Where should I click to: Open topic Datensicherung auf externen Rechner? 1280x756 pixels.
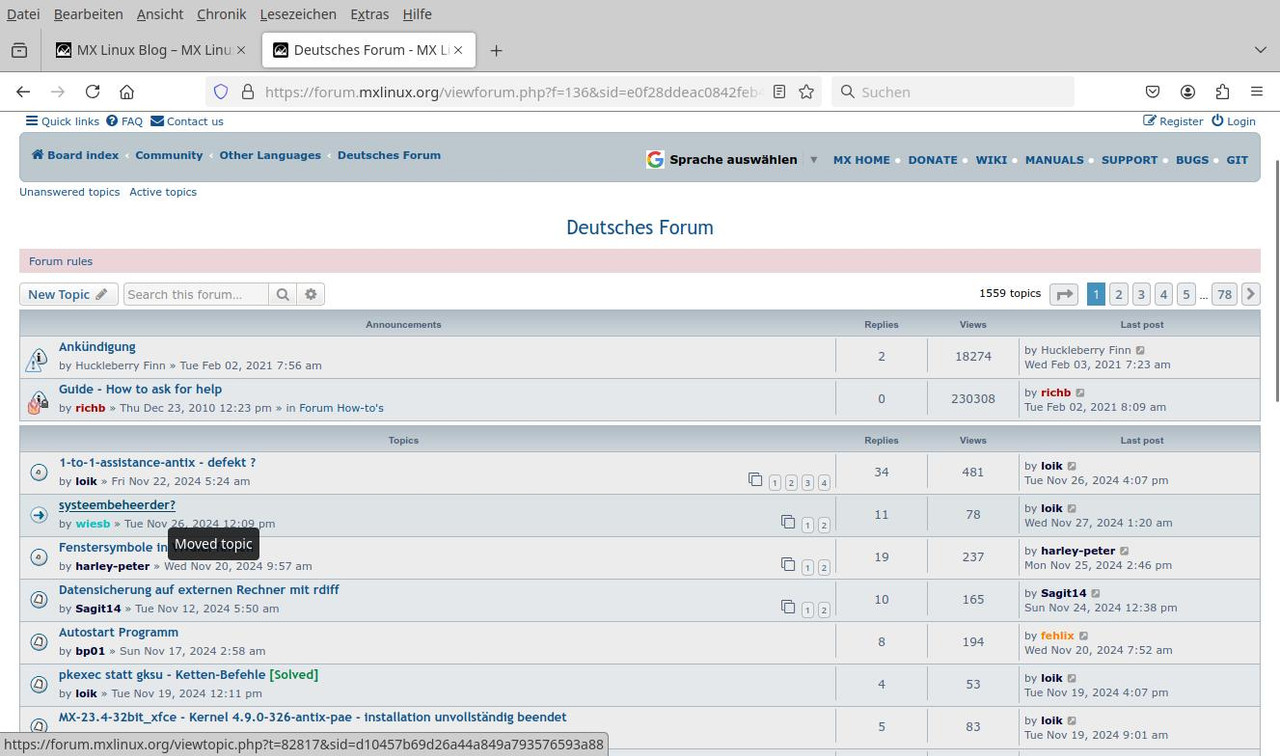point(199,590)
